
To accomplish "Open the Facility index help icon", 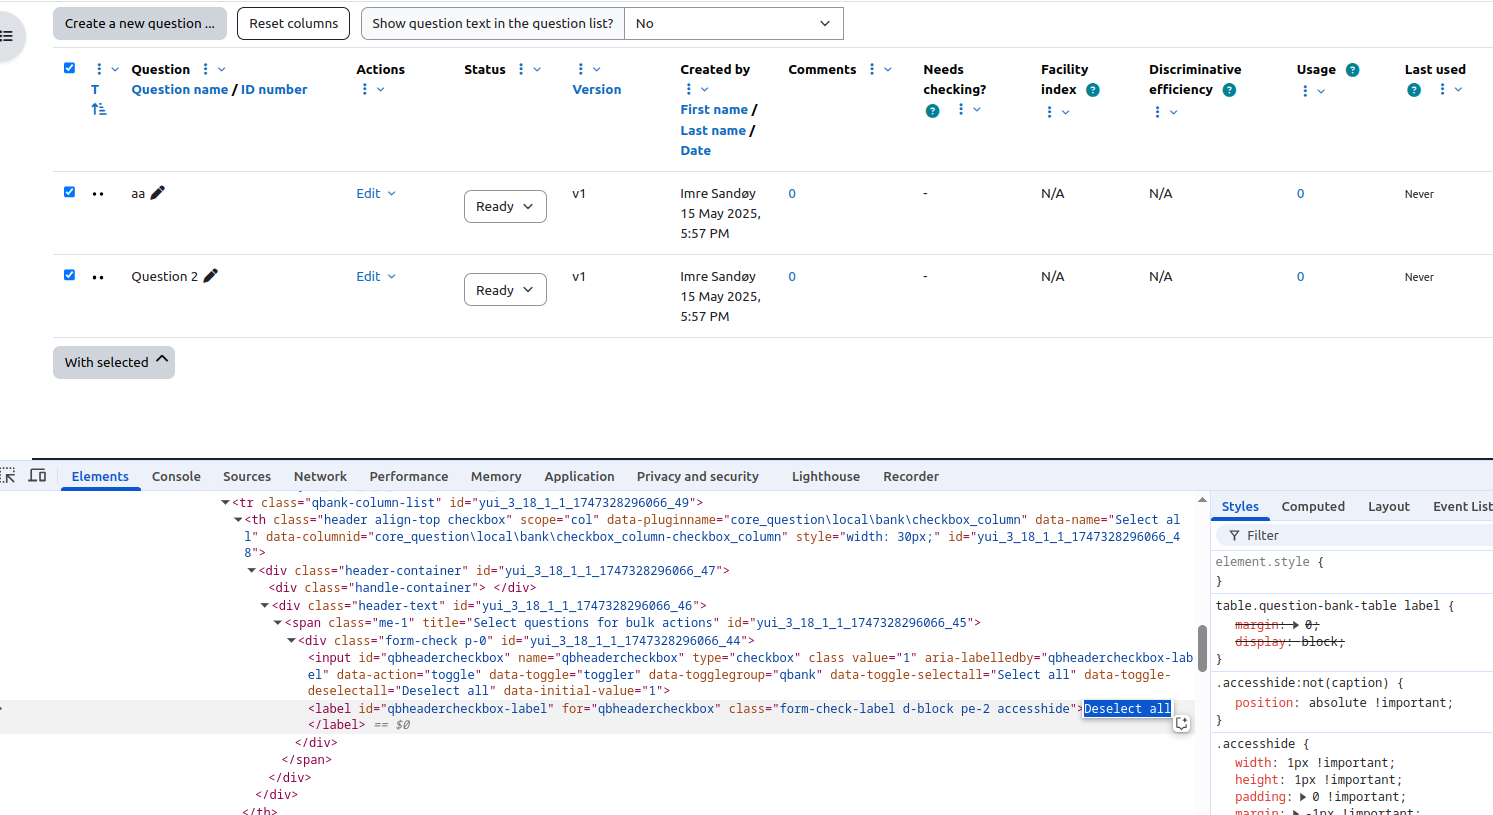I will (1093, 90).
